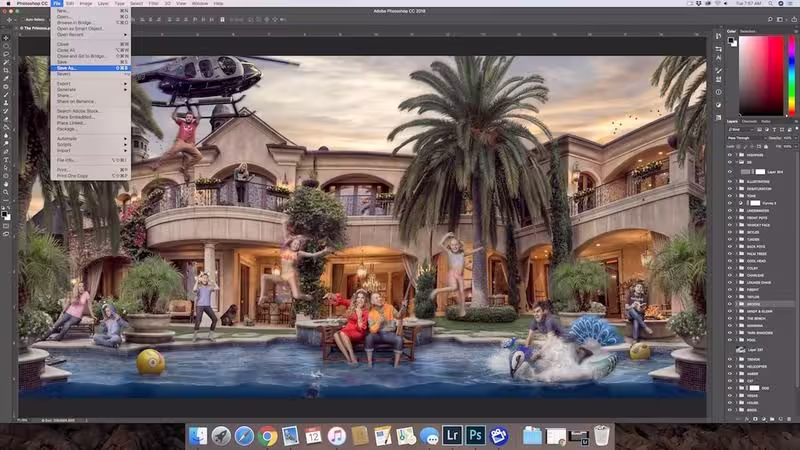Viewport: 800px width, 450px height.
Task: Click the vertical hue slider strip
Action: 792,76
